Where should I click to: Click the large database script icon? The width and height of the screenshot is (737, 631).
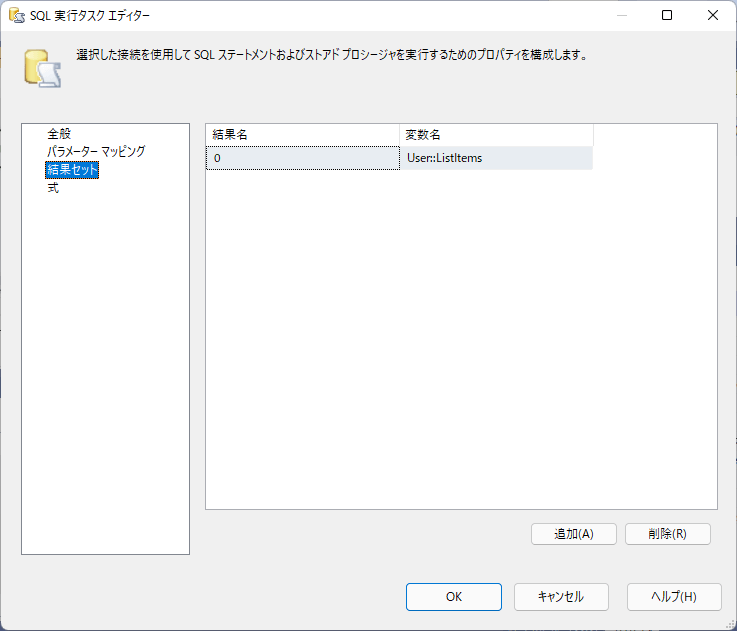[x=42, y=69]
